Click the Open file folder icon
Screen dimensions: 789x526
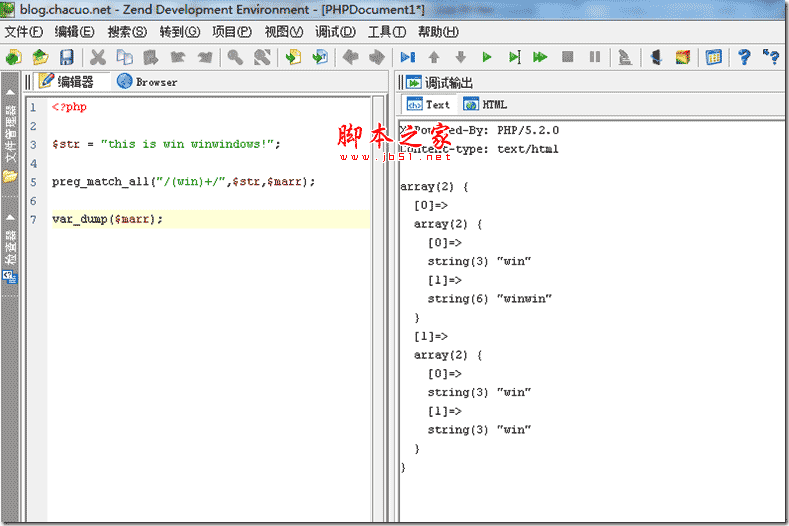pyautogui.click(x=40, y=57)
